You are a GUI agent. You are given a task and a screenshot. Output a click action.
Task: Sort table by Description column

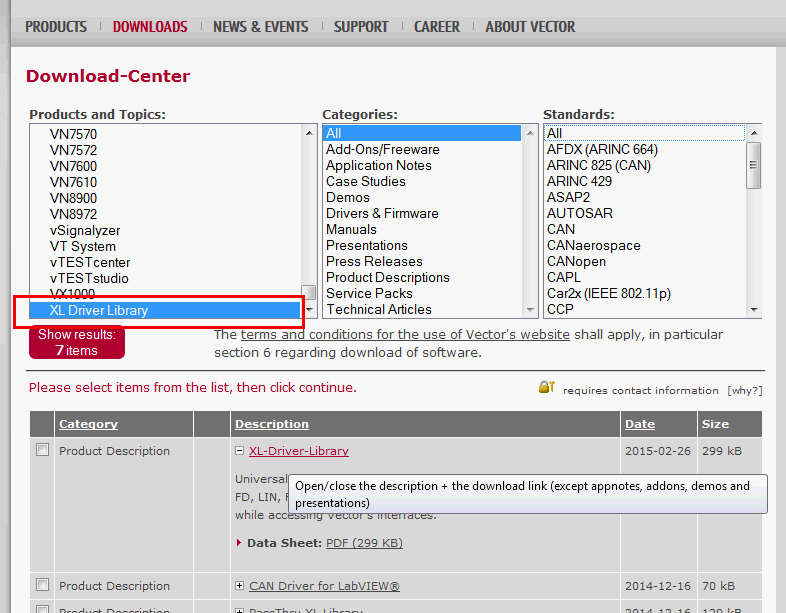click(272, 424)
